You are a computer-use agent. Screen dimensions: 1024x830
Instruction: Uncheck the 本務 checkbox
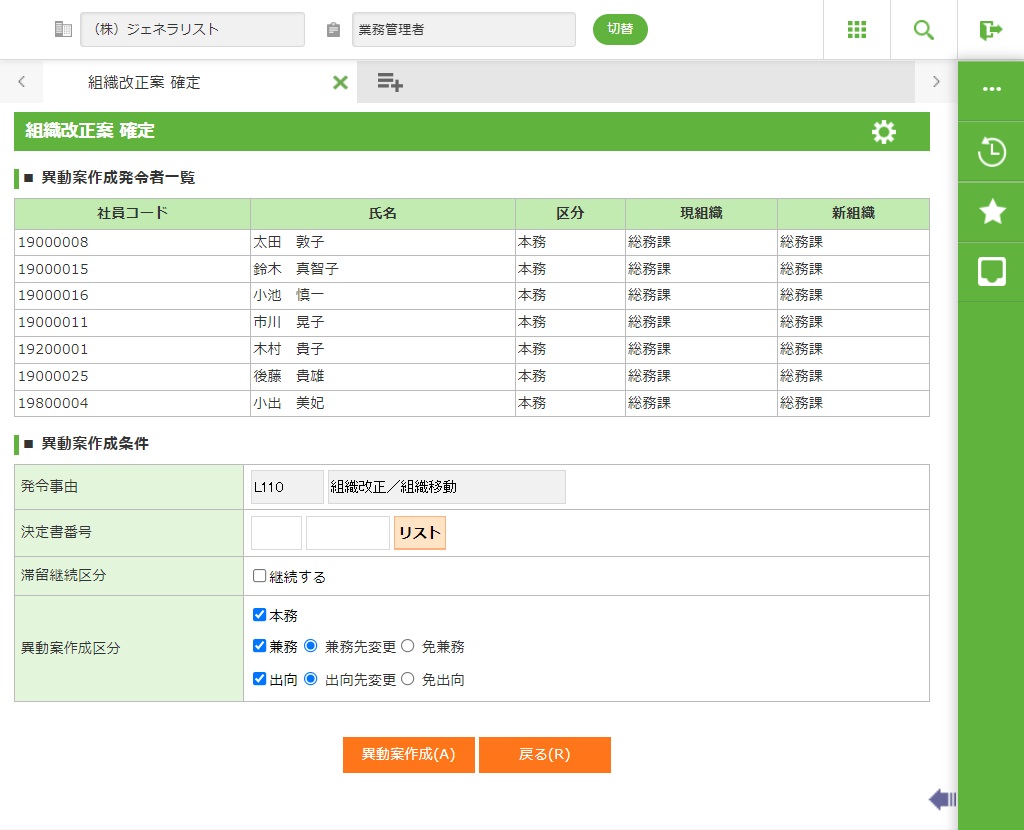coord(260,615)
